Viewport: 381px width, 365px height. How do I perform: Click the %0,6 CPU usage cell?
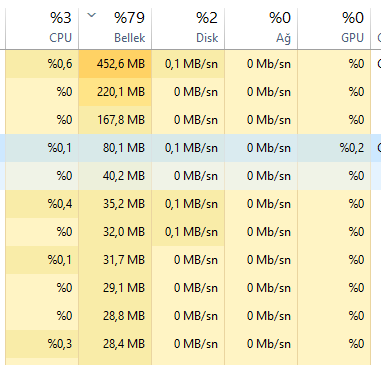tap(42, 64)
